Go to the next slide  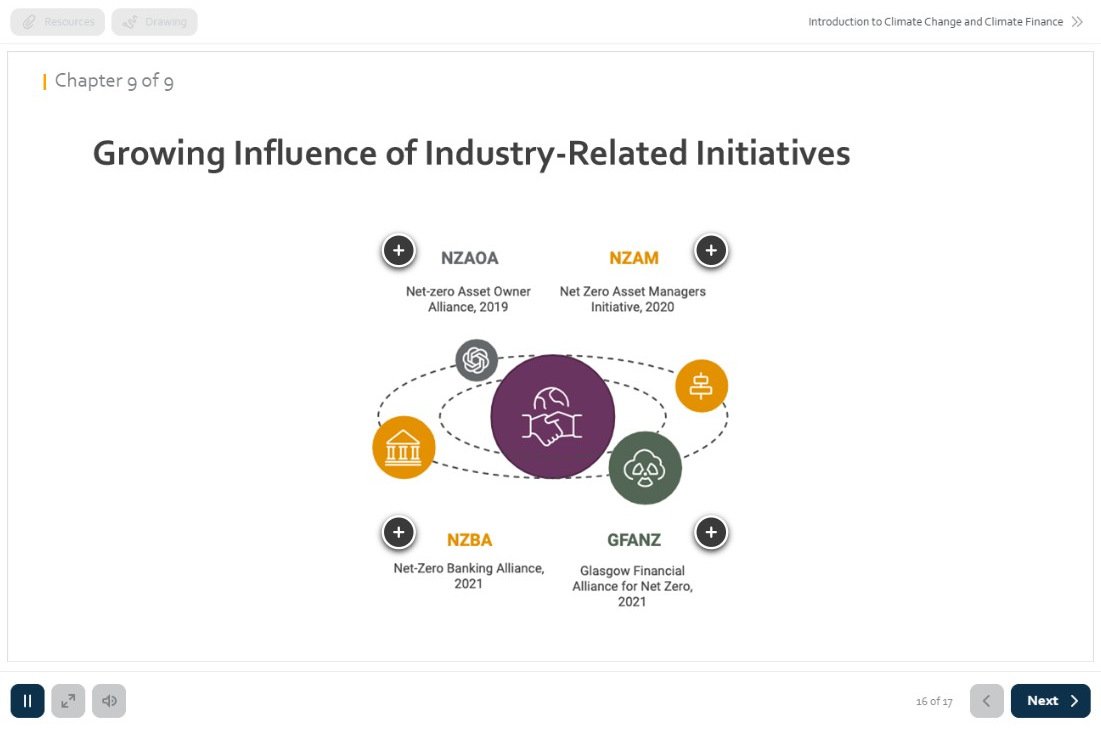(x=1050, y=700)
